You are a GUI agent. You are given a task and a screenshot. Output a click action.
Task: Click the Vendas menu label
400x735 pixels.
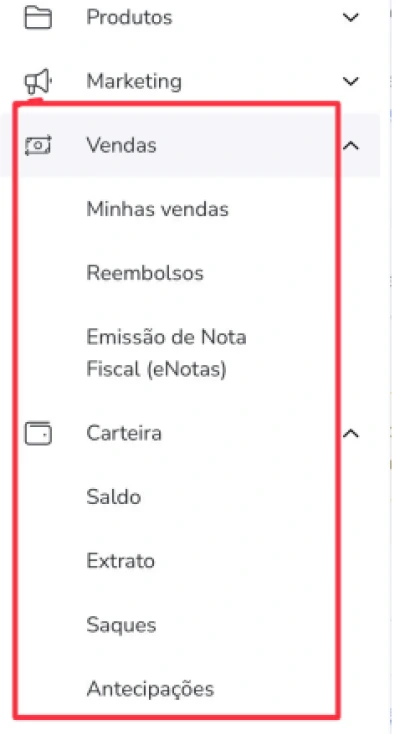[x=121, y=145]
